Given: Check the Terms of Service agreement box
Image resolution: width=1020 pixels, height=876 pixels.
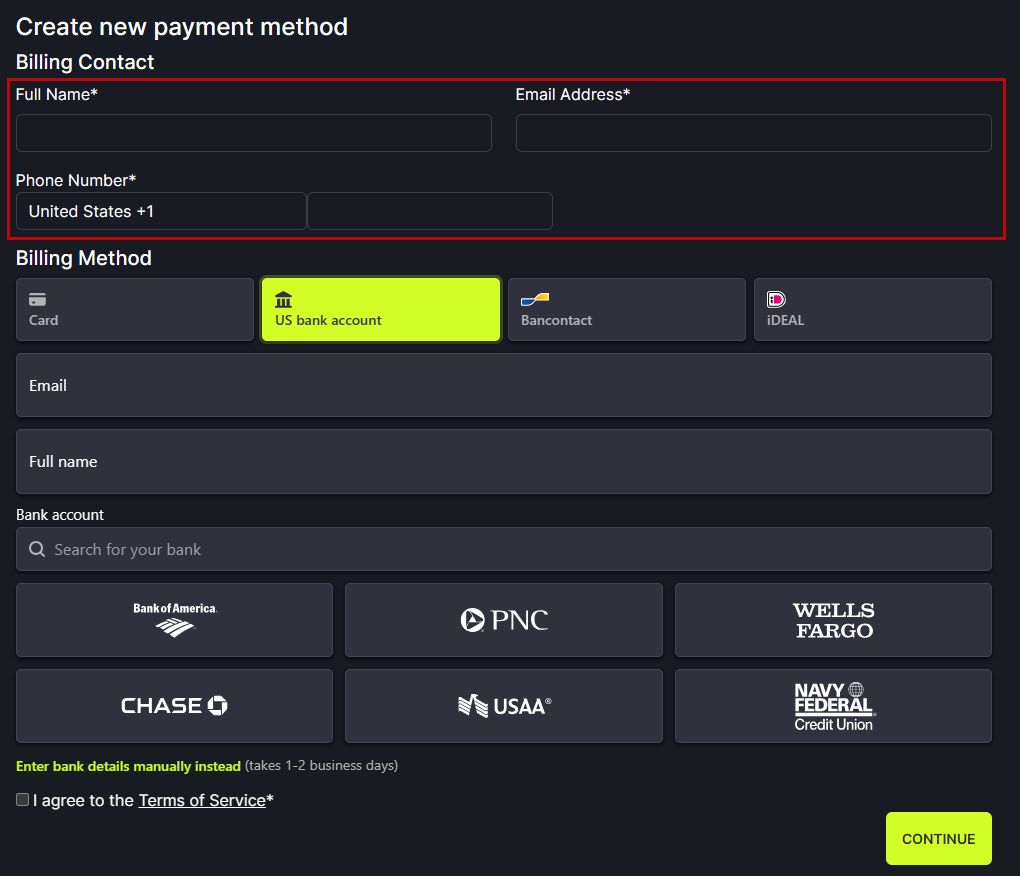Looking at the screenshot, I should pos(23,800).
